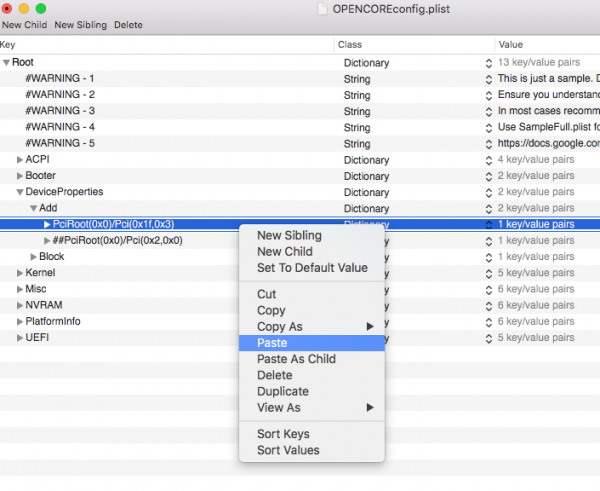
Task: Open class stepper for UEFI row
Action: click(489, 338)
